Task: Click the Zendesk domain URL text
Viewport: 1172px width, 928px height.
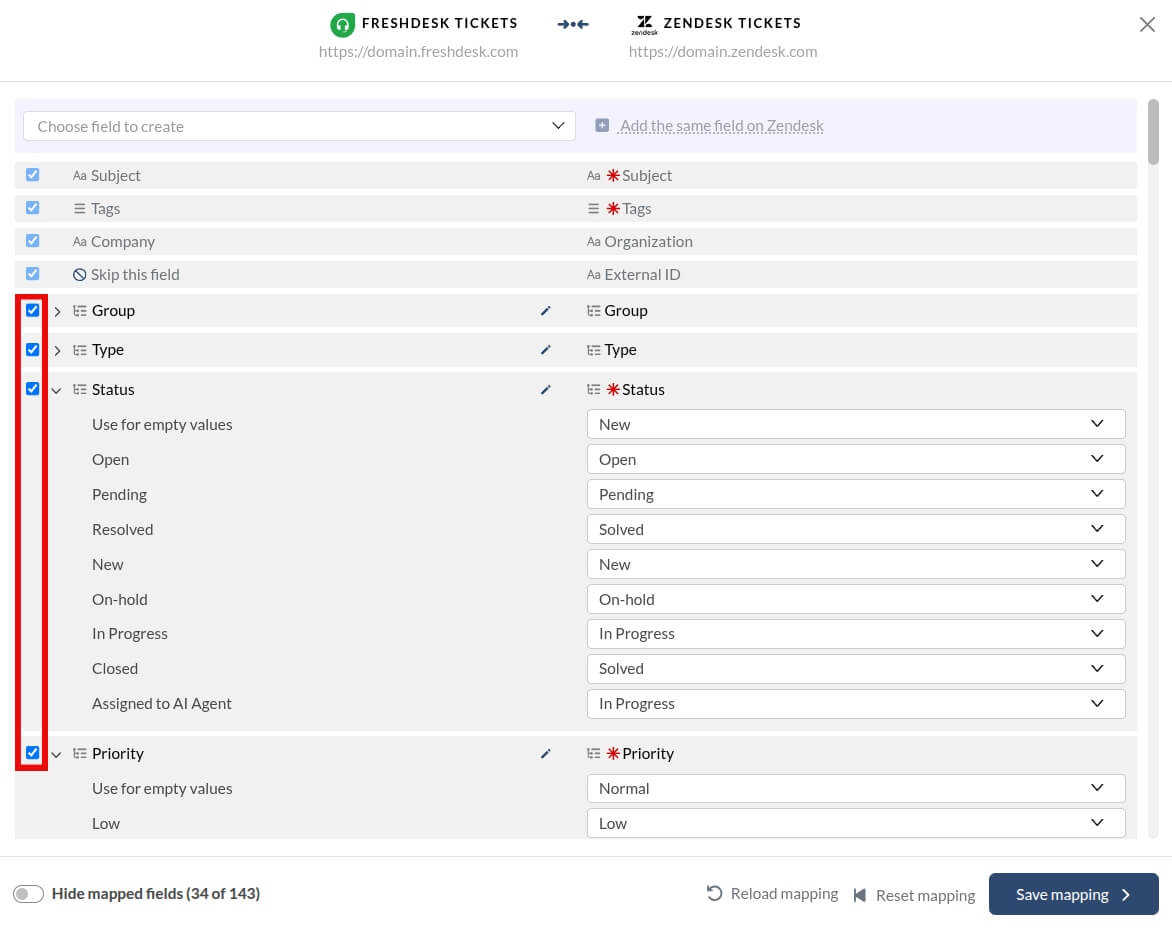Action: tap(723, 52)
